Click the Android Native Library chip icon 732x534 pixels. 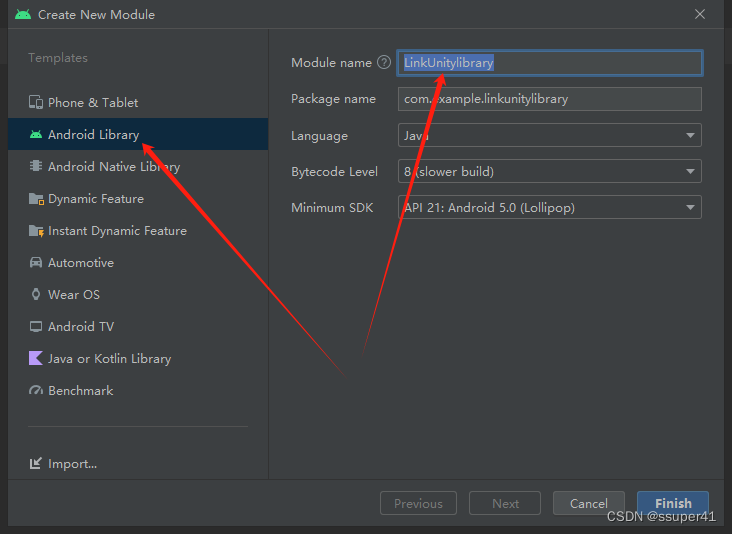coord(36,166)
